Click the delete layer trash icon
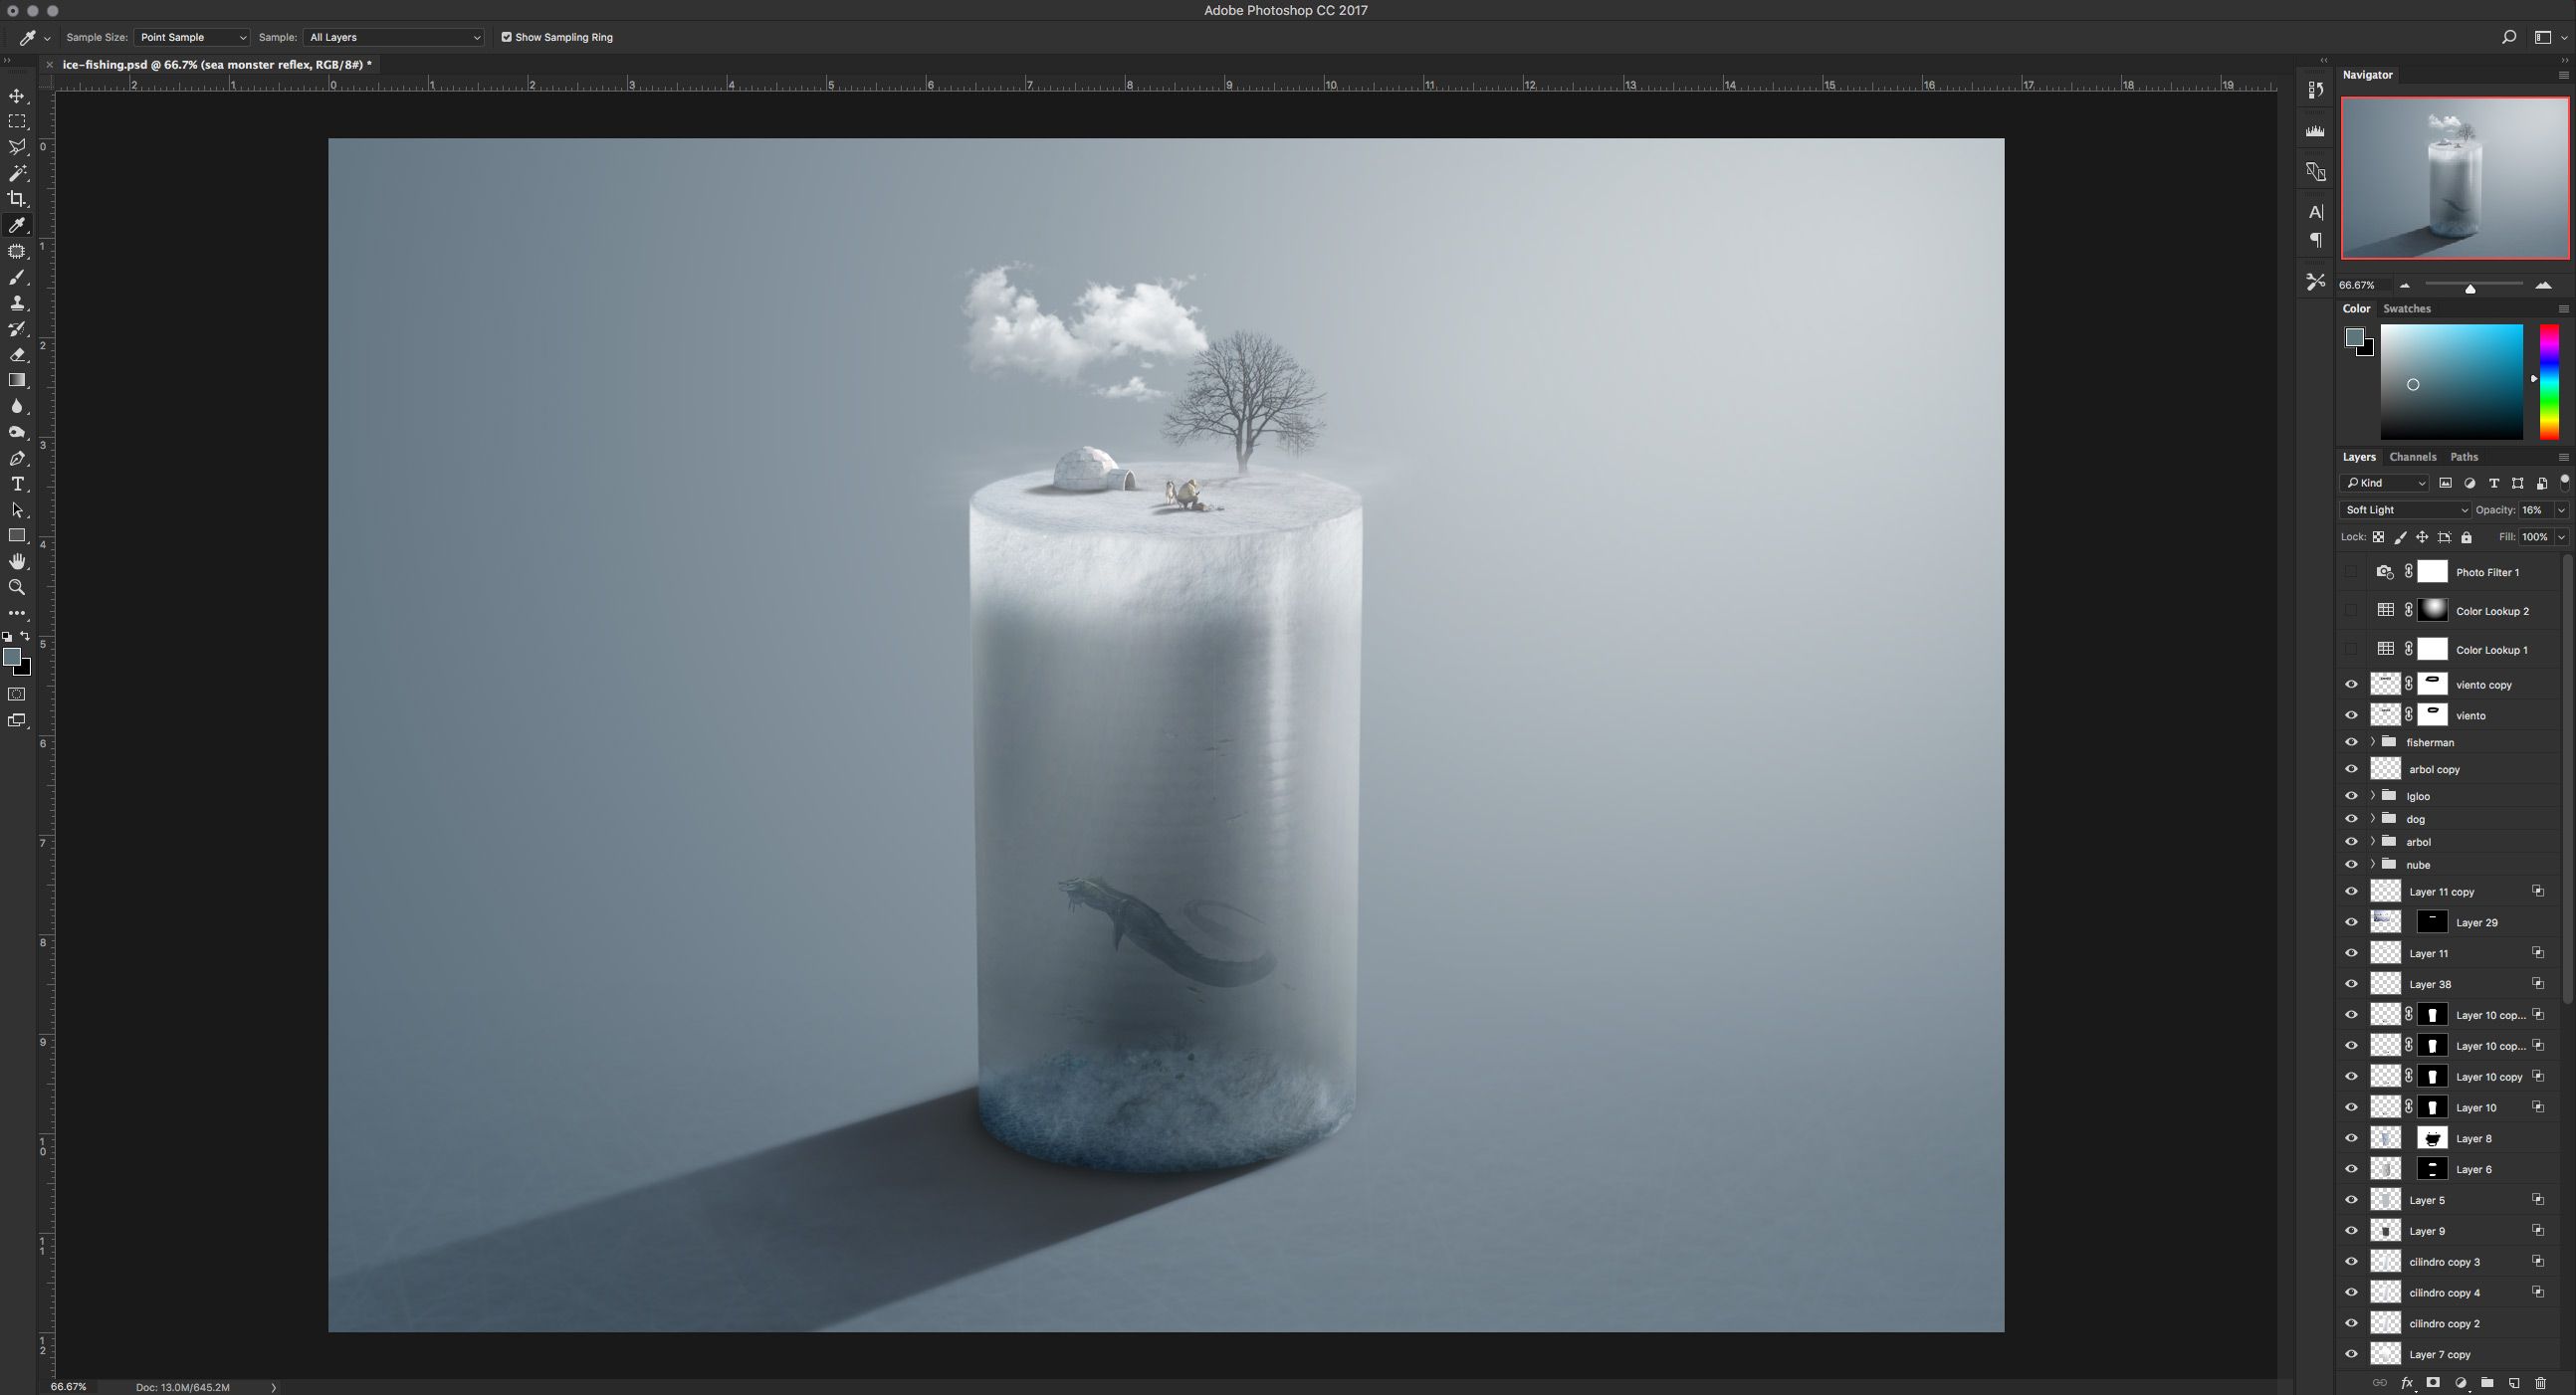This screenshot has width=2576, height=1395. coord(2540,1383)
